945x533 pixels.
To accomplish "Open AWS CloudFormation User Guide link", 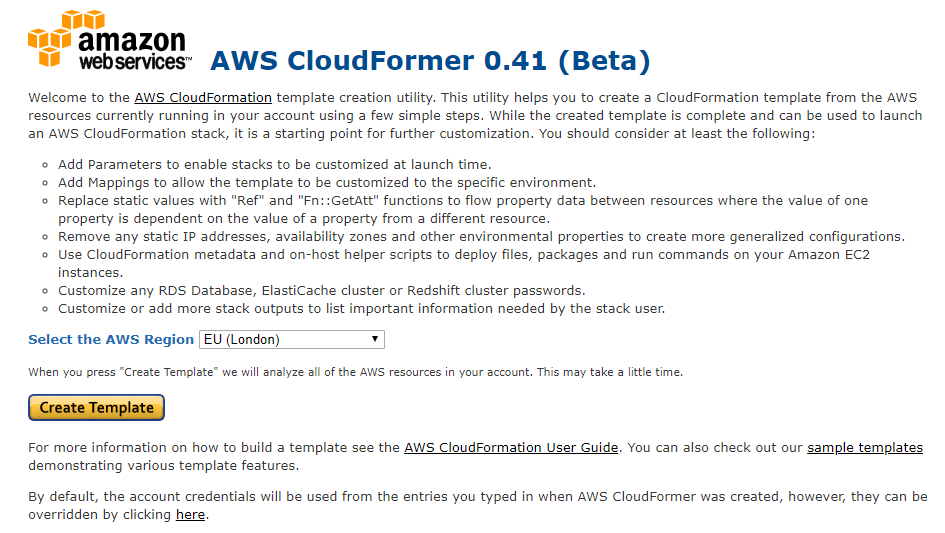I will click(x=511, y=447).
